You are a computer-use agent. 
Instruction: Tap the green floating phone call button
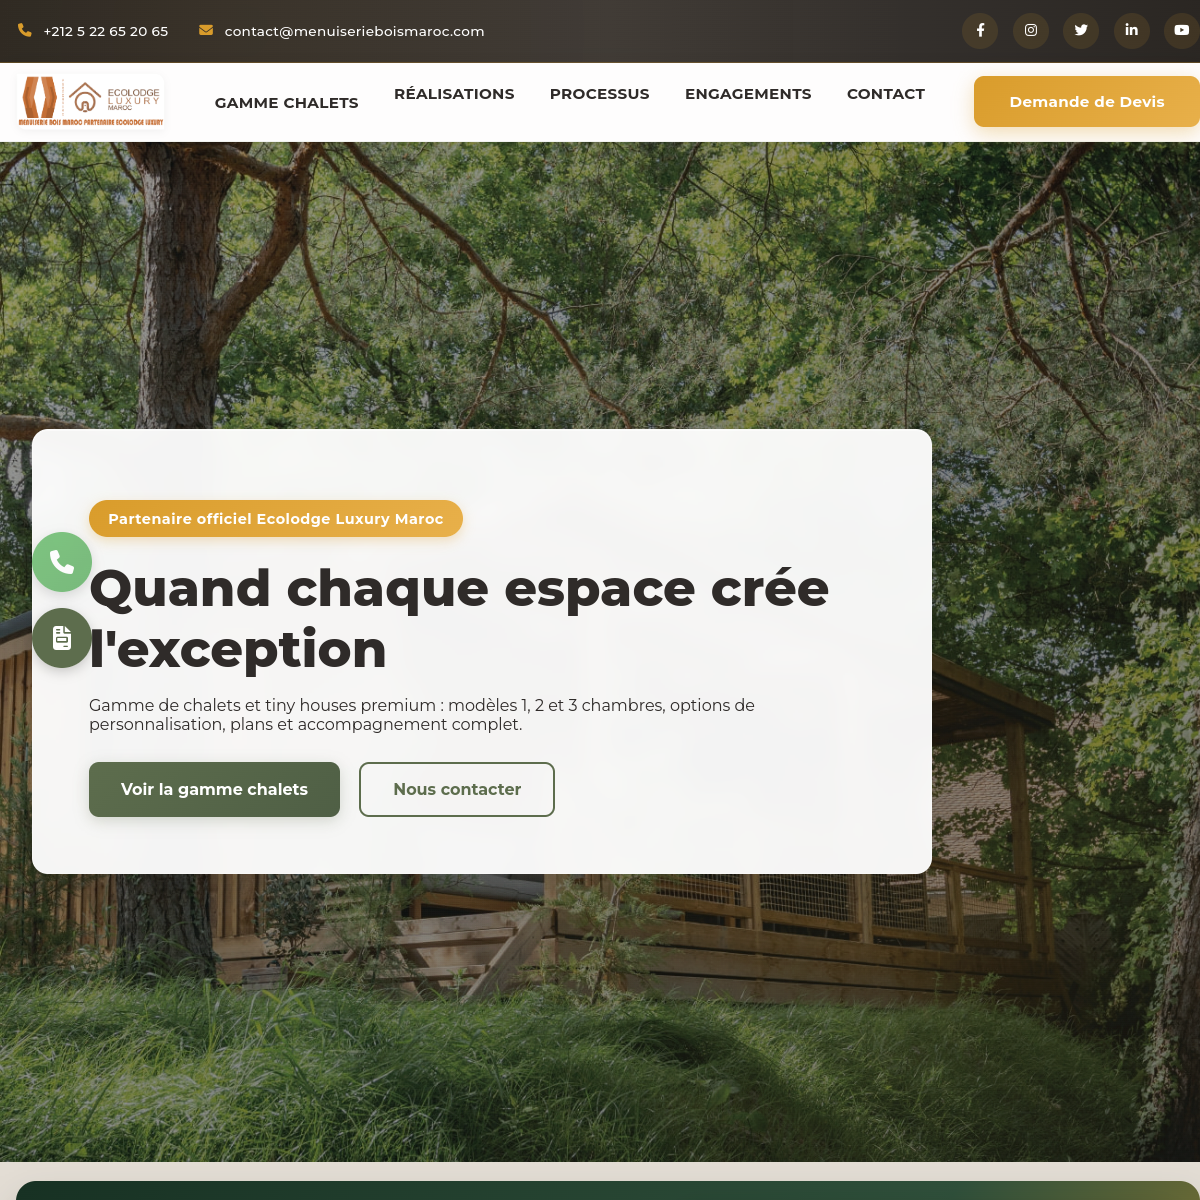(62, 562)
